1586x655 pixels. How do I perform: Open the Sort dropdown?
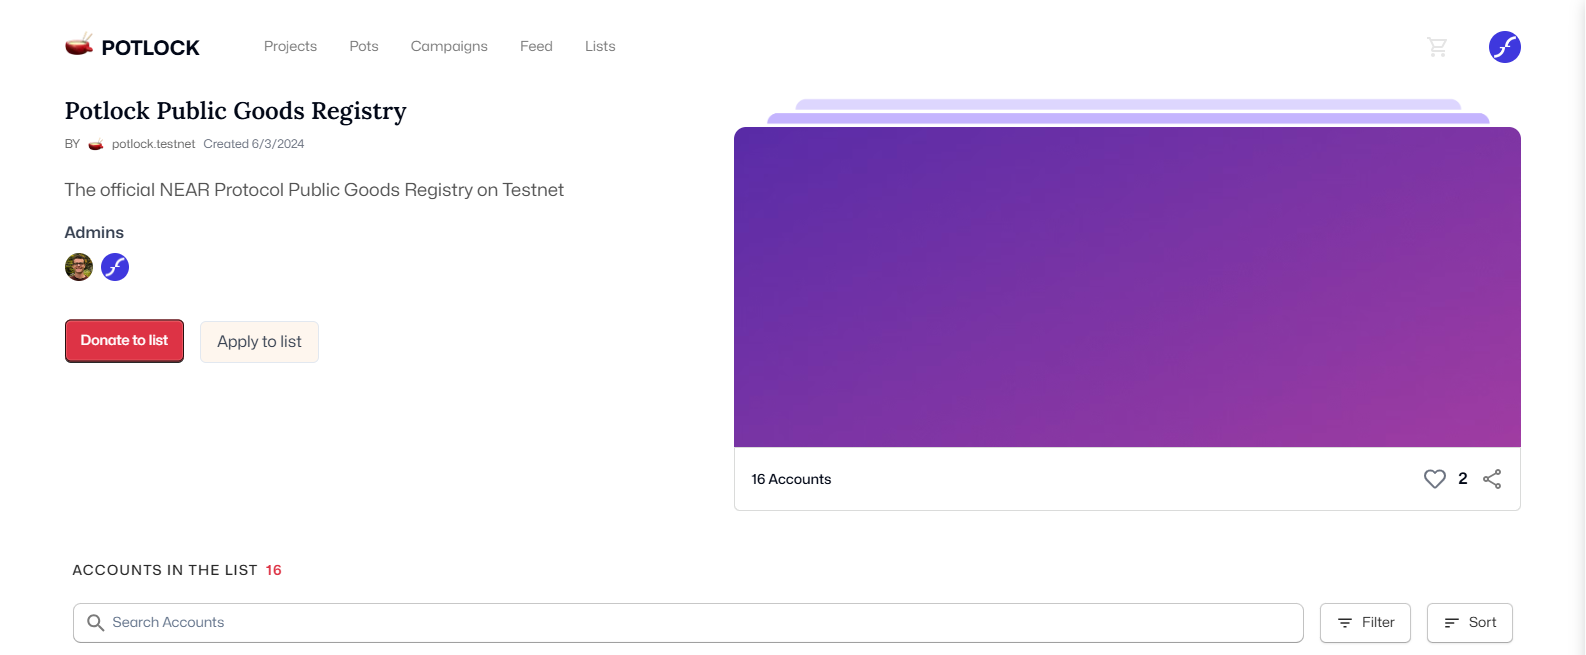click(1469, 623)
